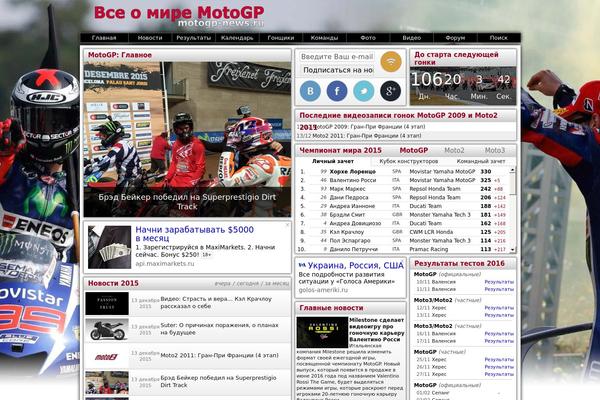
Task: Open Новости in navigation bar
Action: 150,38
